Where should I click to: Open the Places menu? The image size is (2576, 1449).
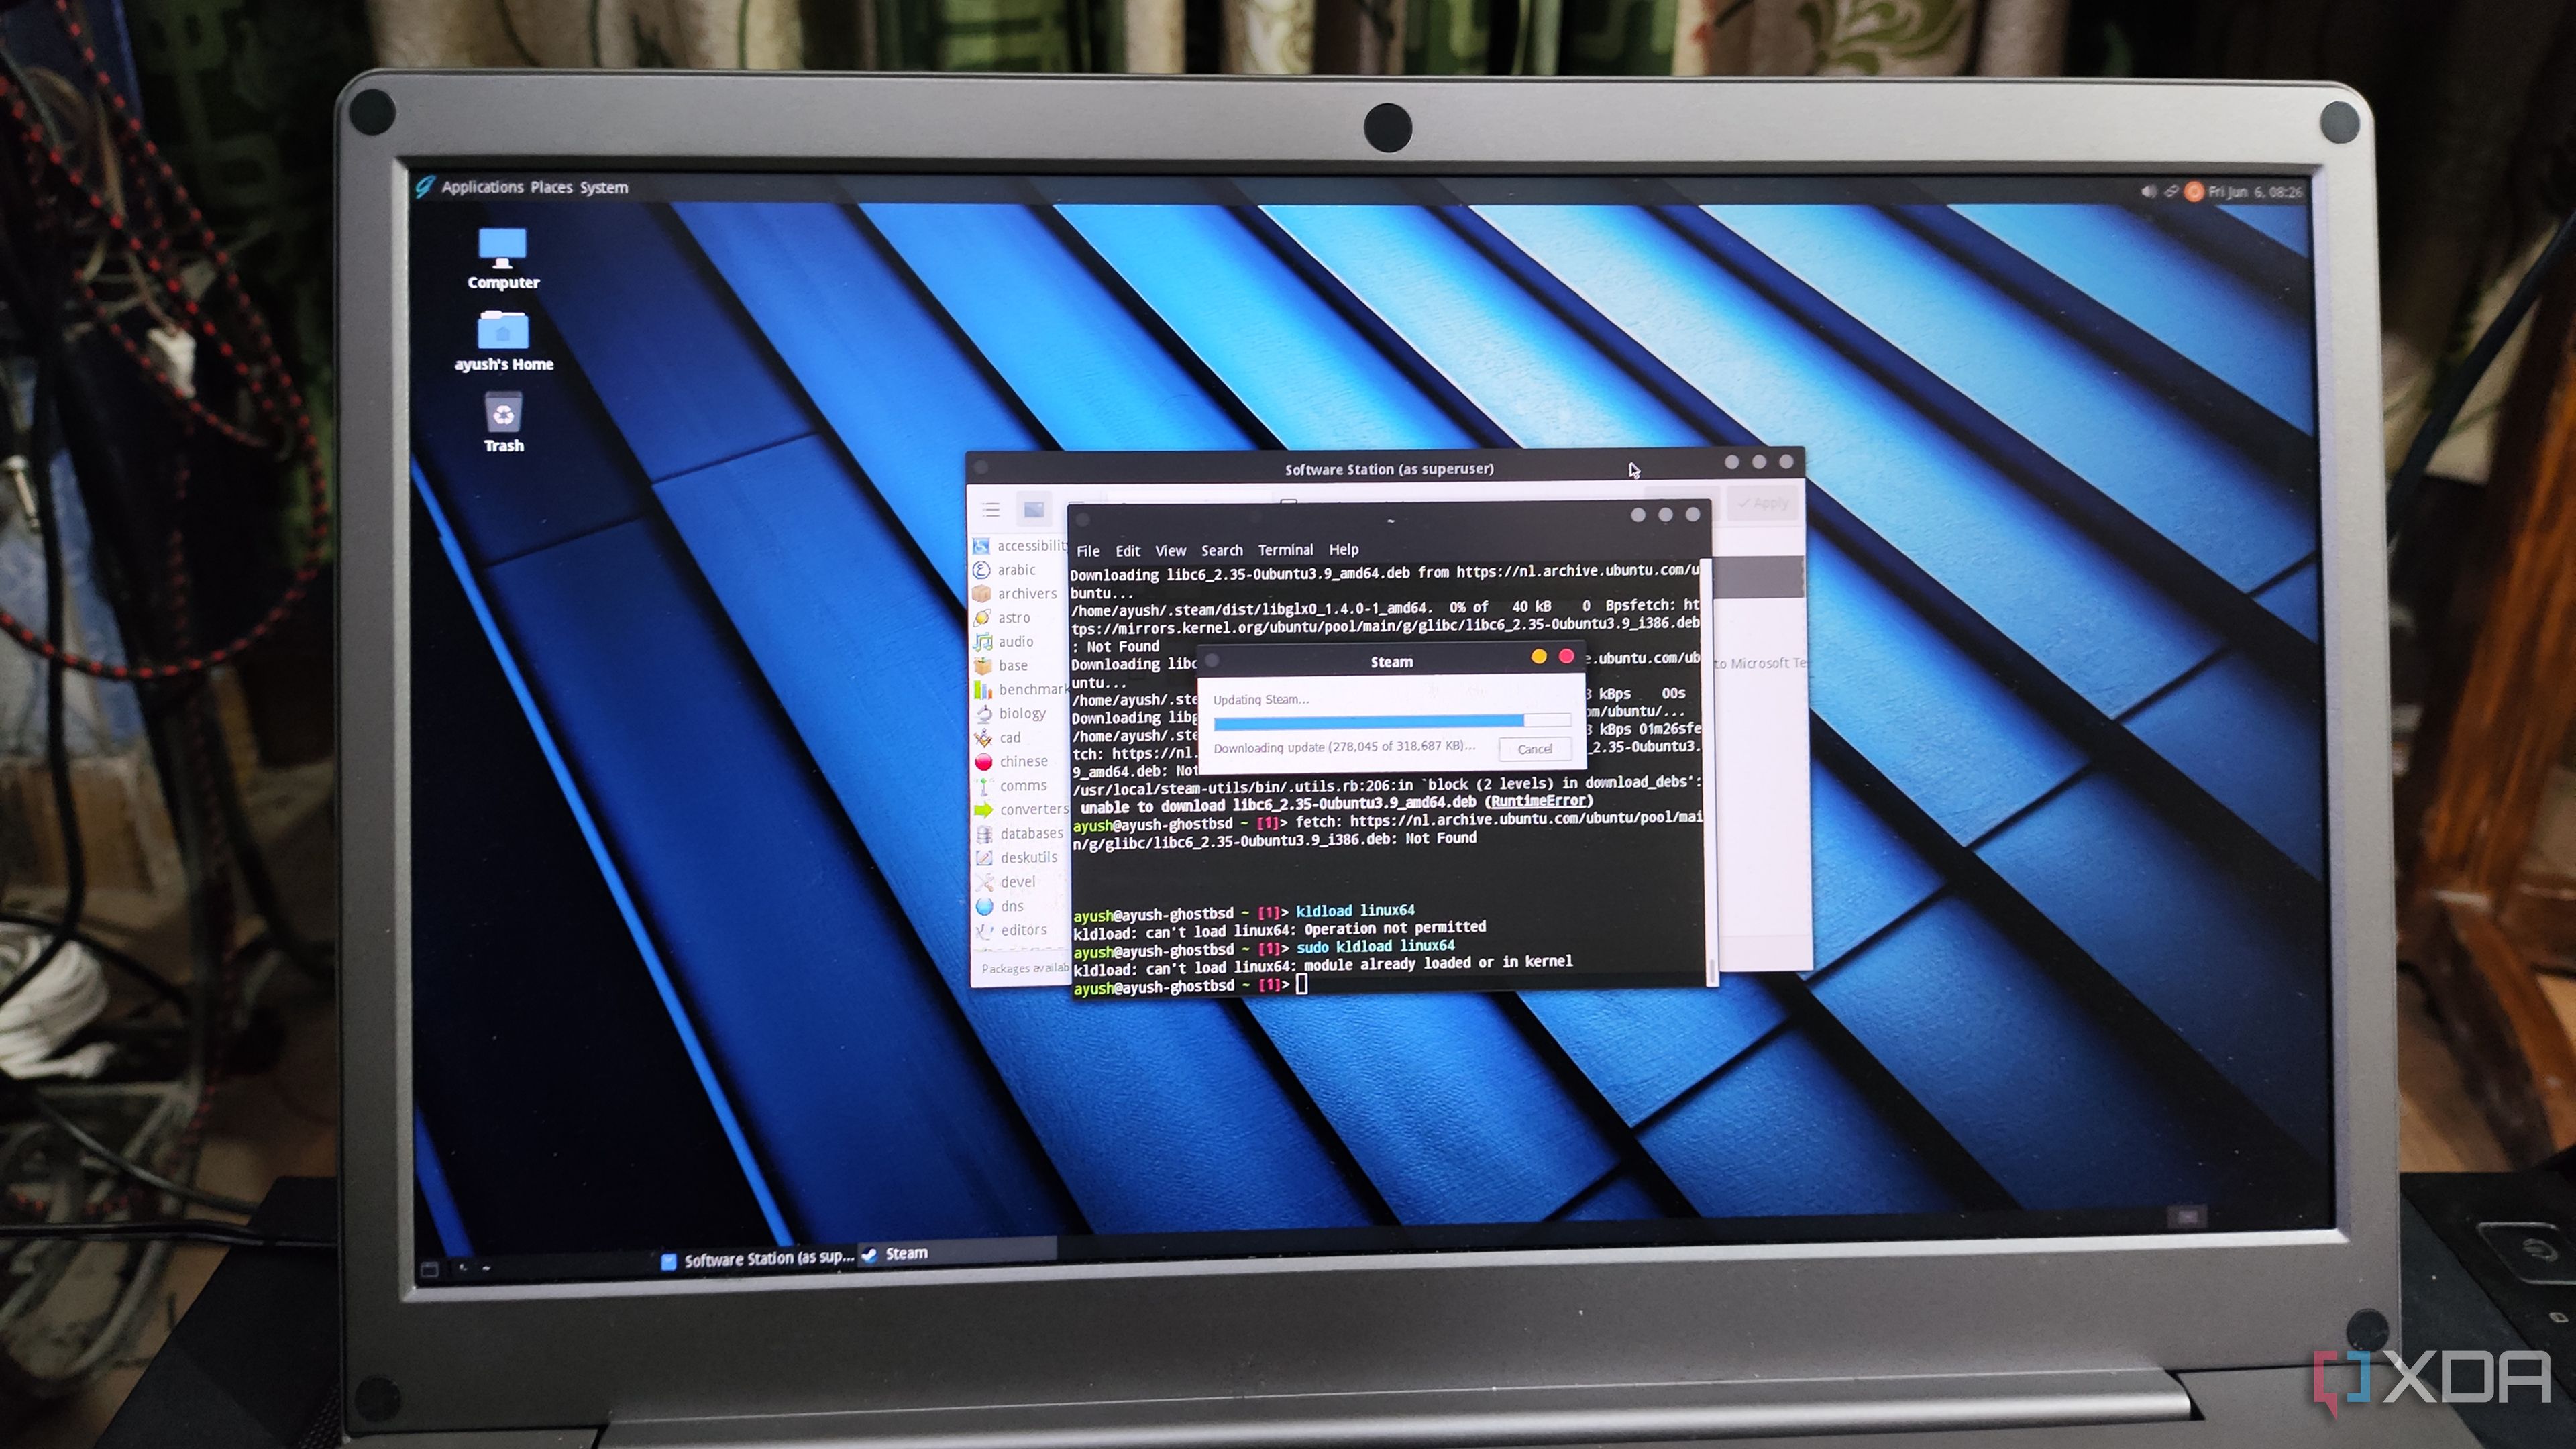(x=551, y=187)
